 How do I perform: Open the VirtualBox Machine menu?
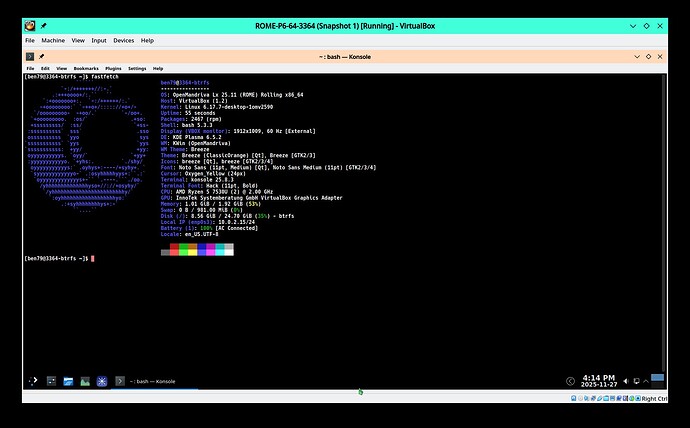53,40
